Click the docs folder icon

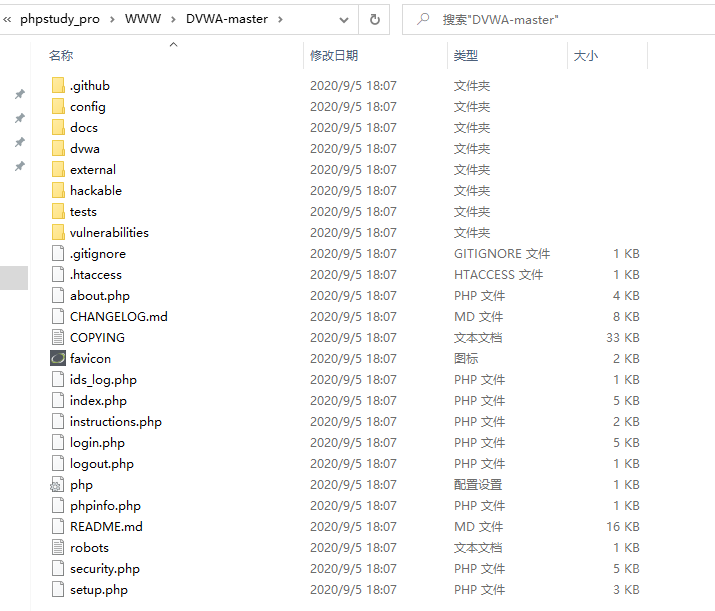58,127
